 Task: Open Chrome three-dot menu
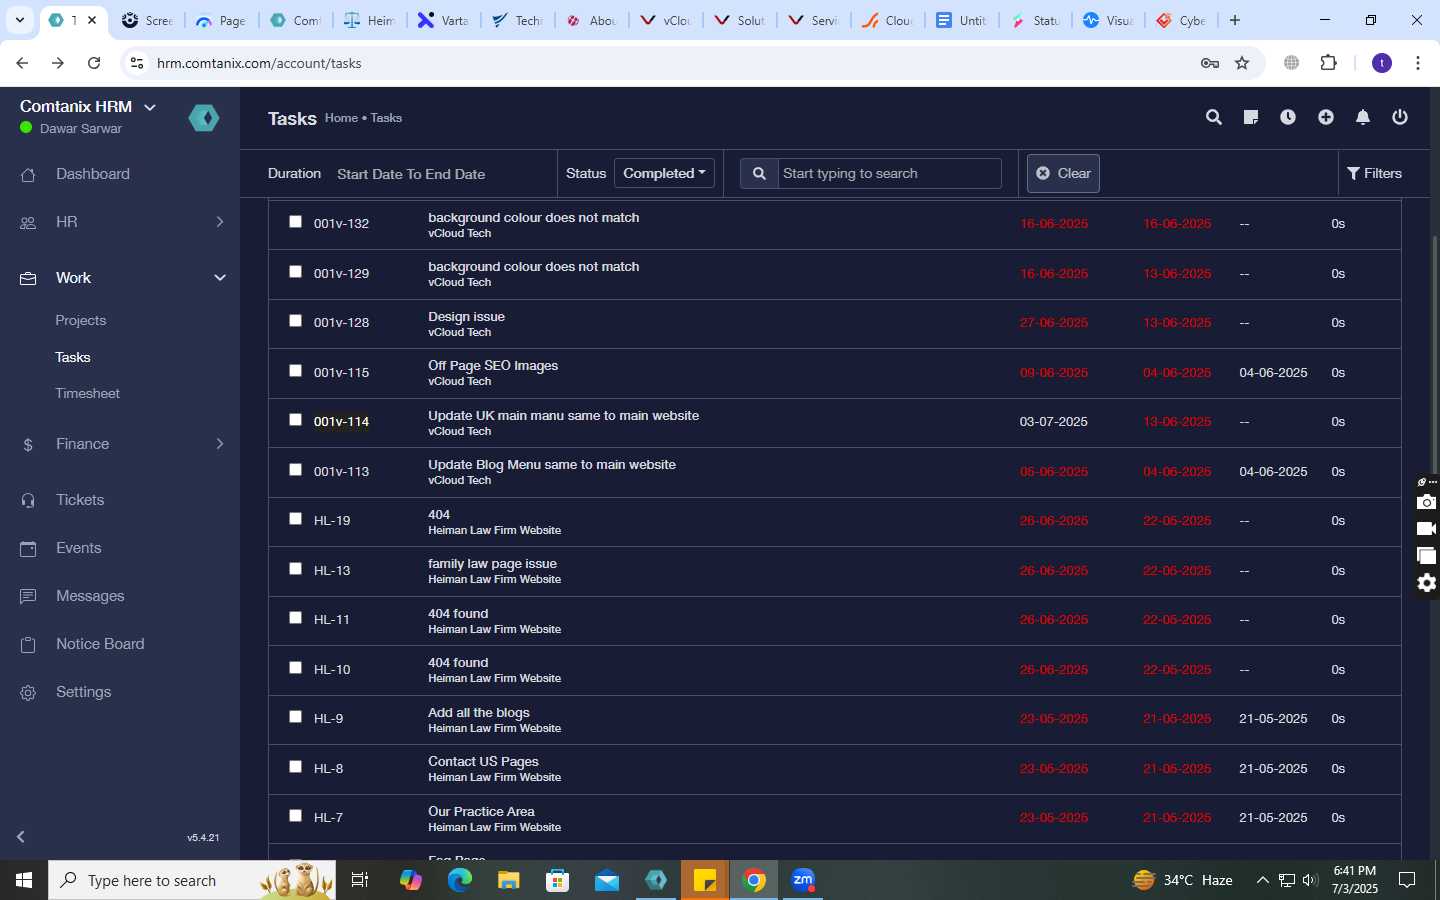(1418, 63)
